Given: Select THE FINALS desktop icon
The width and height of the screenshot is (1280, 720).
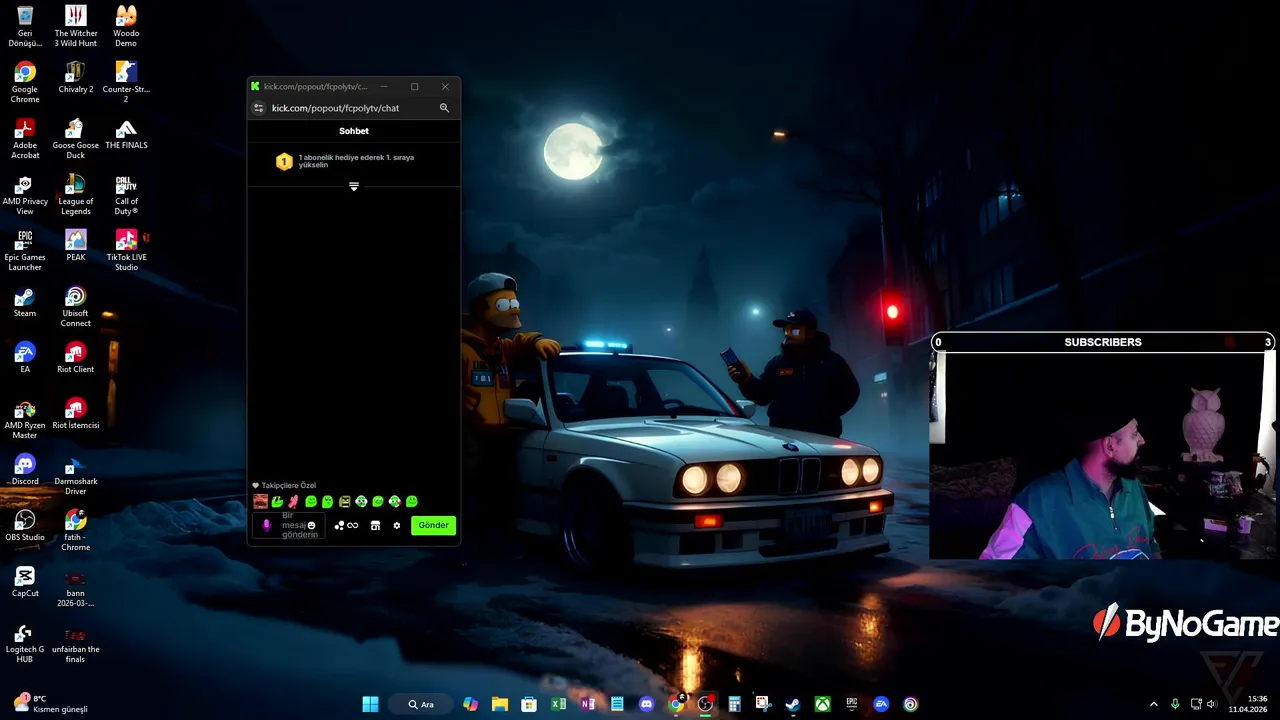Looking at the screenshot, I should pyautogui.click(x=126, y=134).
